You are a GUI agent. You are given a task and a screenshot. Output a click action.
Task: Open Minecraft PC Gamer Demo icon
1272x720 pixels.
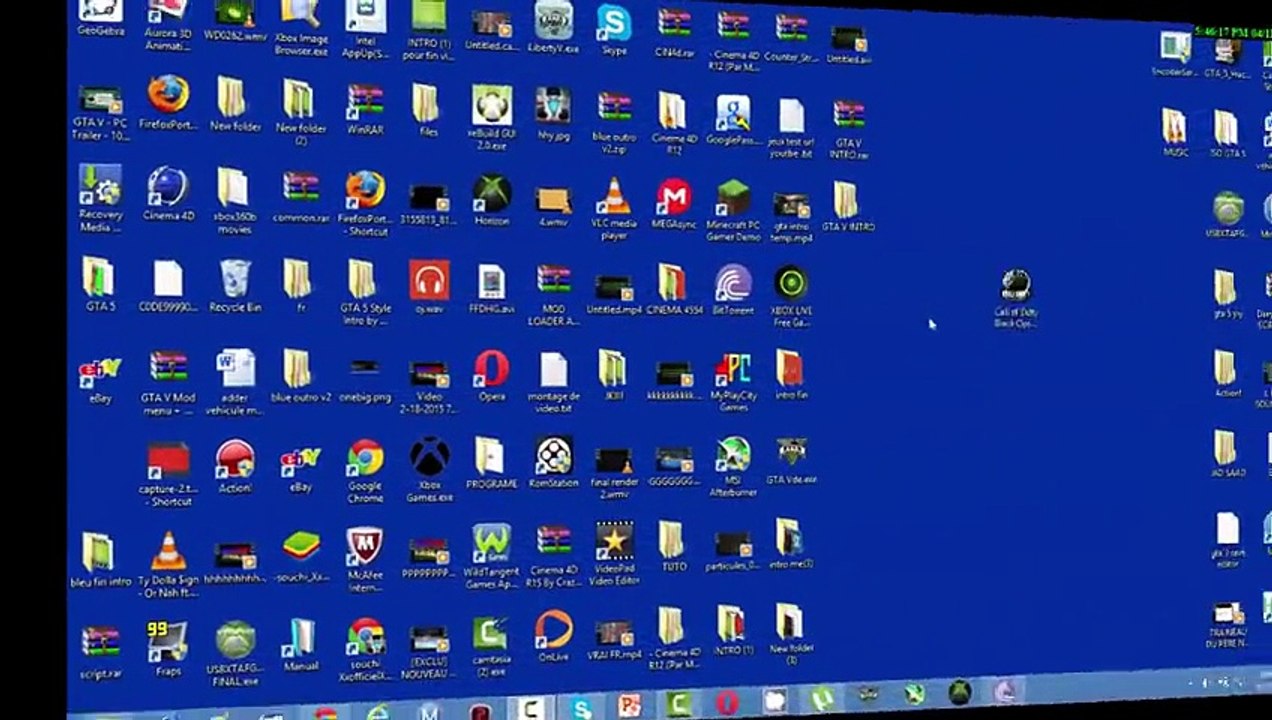[x=734, y=209]
